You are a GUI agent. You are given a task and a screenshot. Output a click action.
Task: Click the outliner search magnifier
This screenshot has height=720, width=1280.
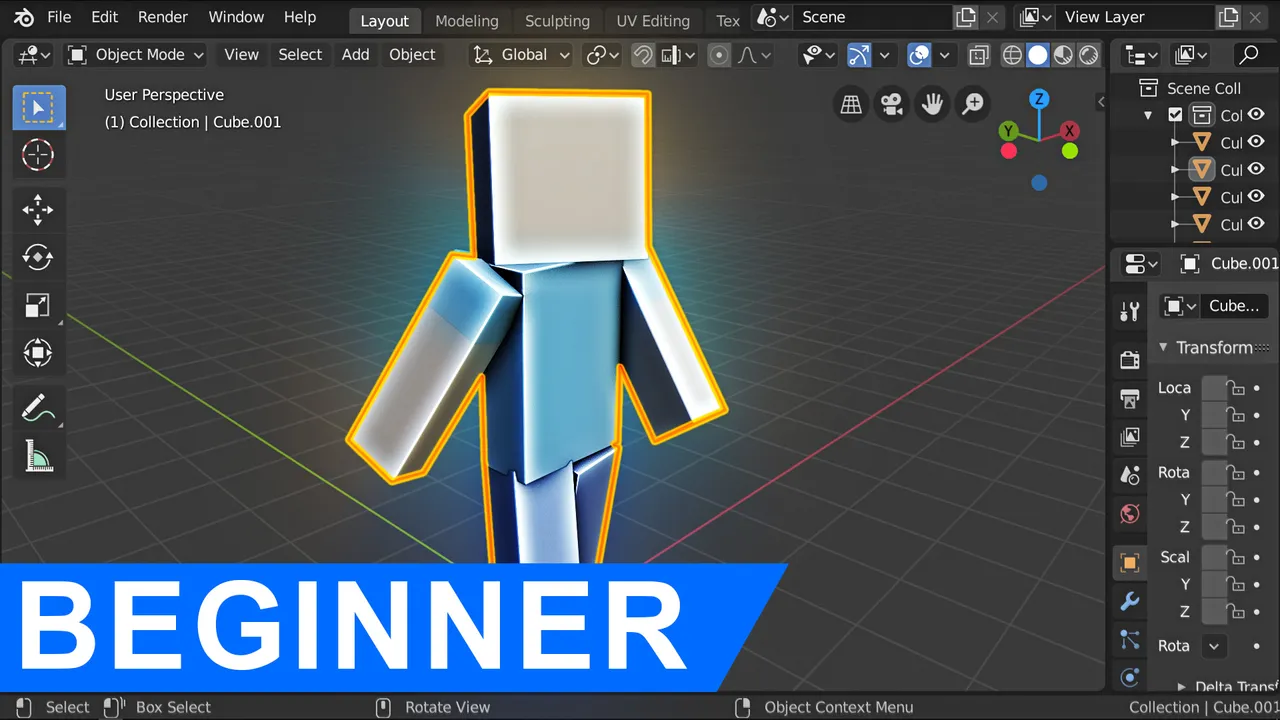(x=1248, y=55)
